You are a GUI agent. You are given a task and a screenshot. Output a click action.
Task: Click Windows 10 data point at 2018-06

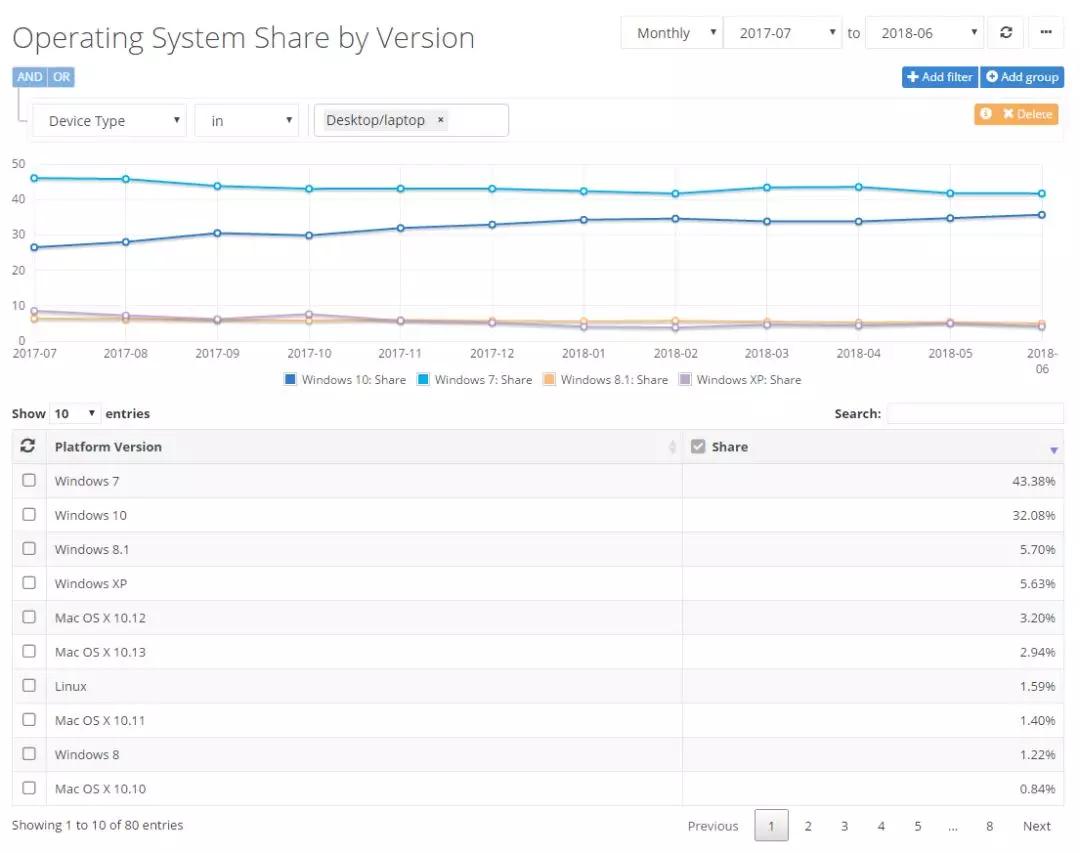[1041, 215]
